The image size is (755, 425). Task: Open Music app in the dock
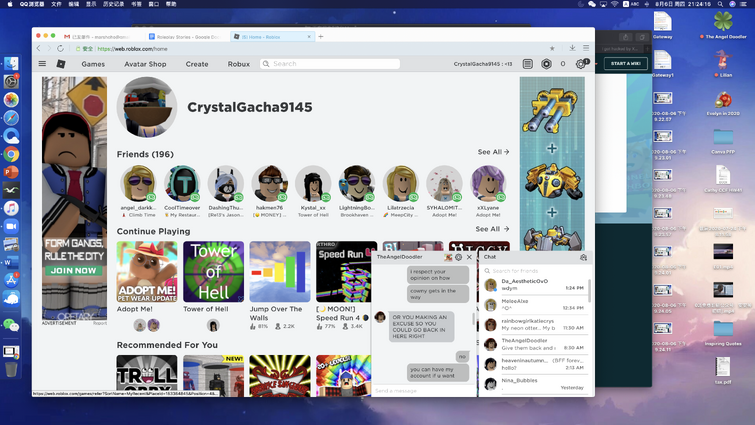coord(11,208)
